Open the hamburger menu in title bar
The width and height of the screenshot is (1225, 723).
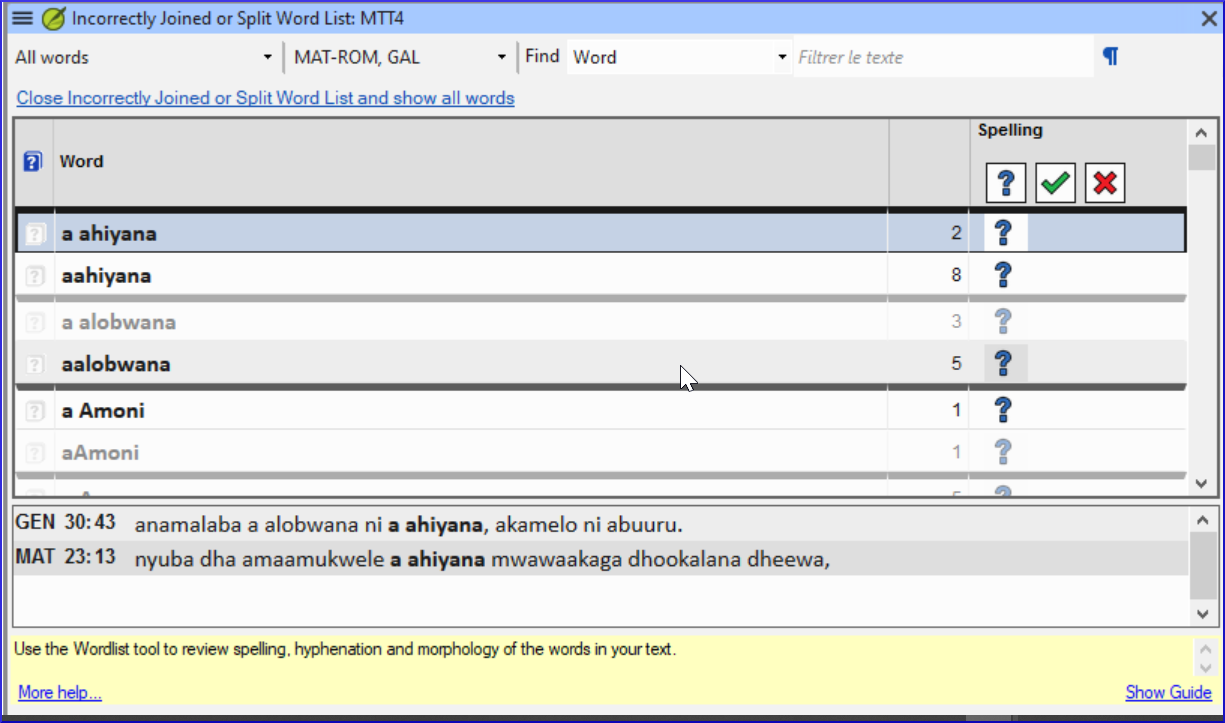tap(22, 18)
